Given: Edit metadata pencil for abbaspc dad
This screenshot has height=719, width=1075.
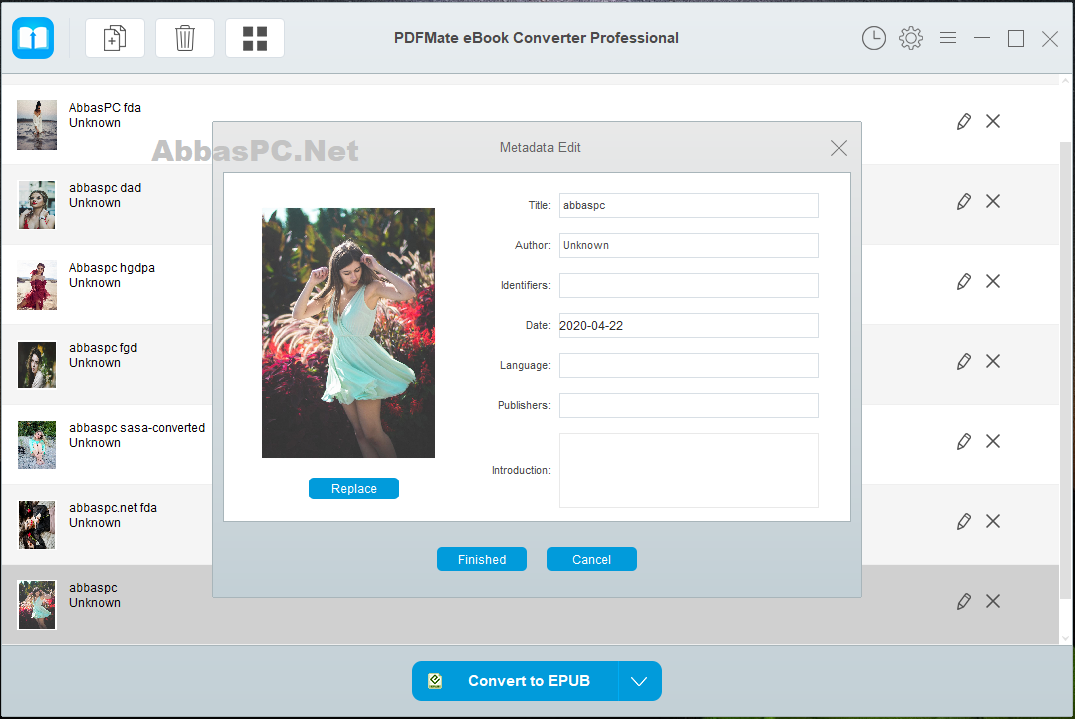Looking at the screenshot, I should pyautogui.click(x=964, y=202).
